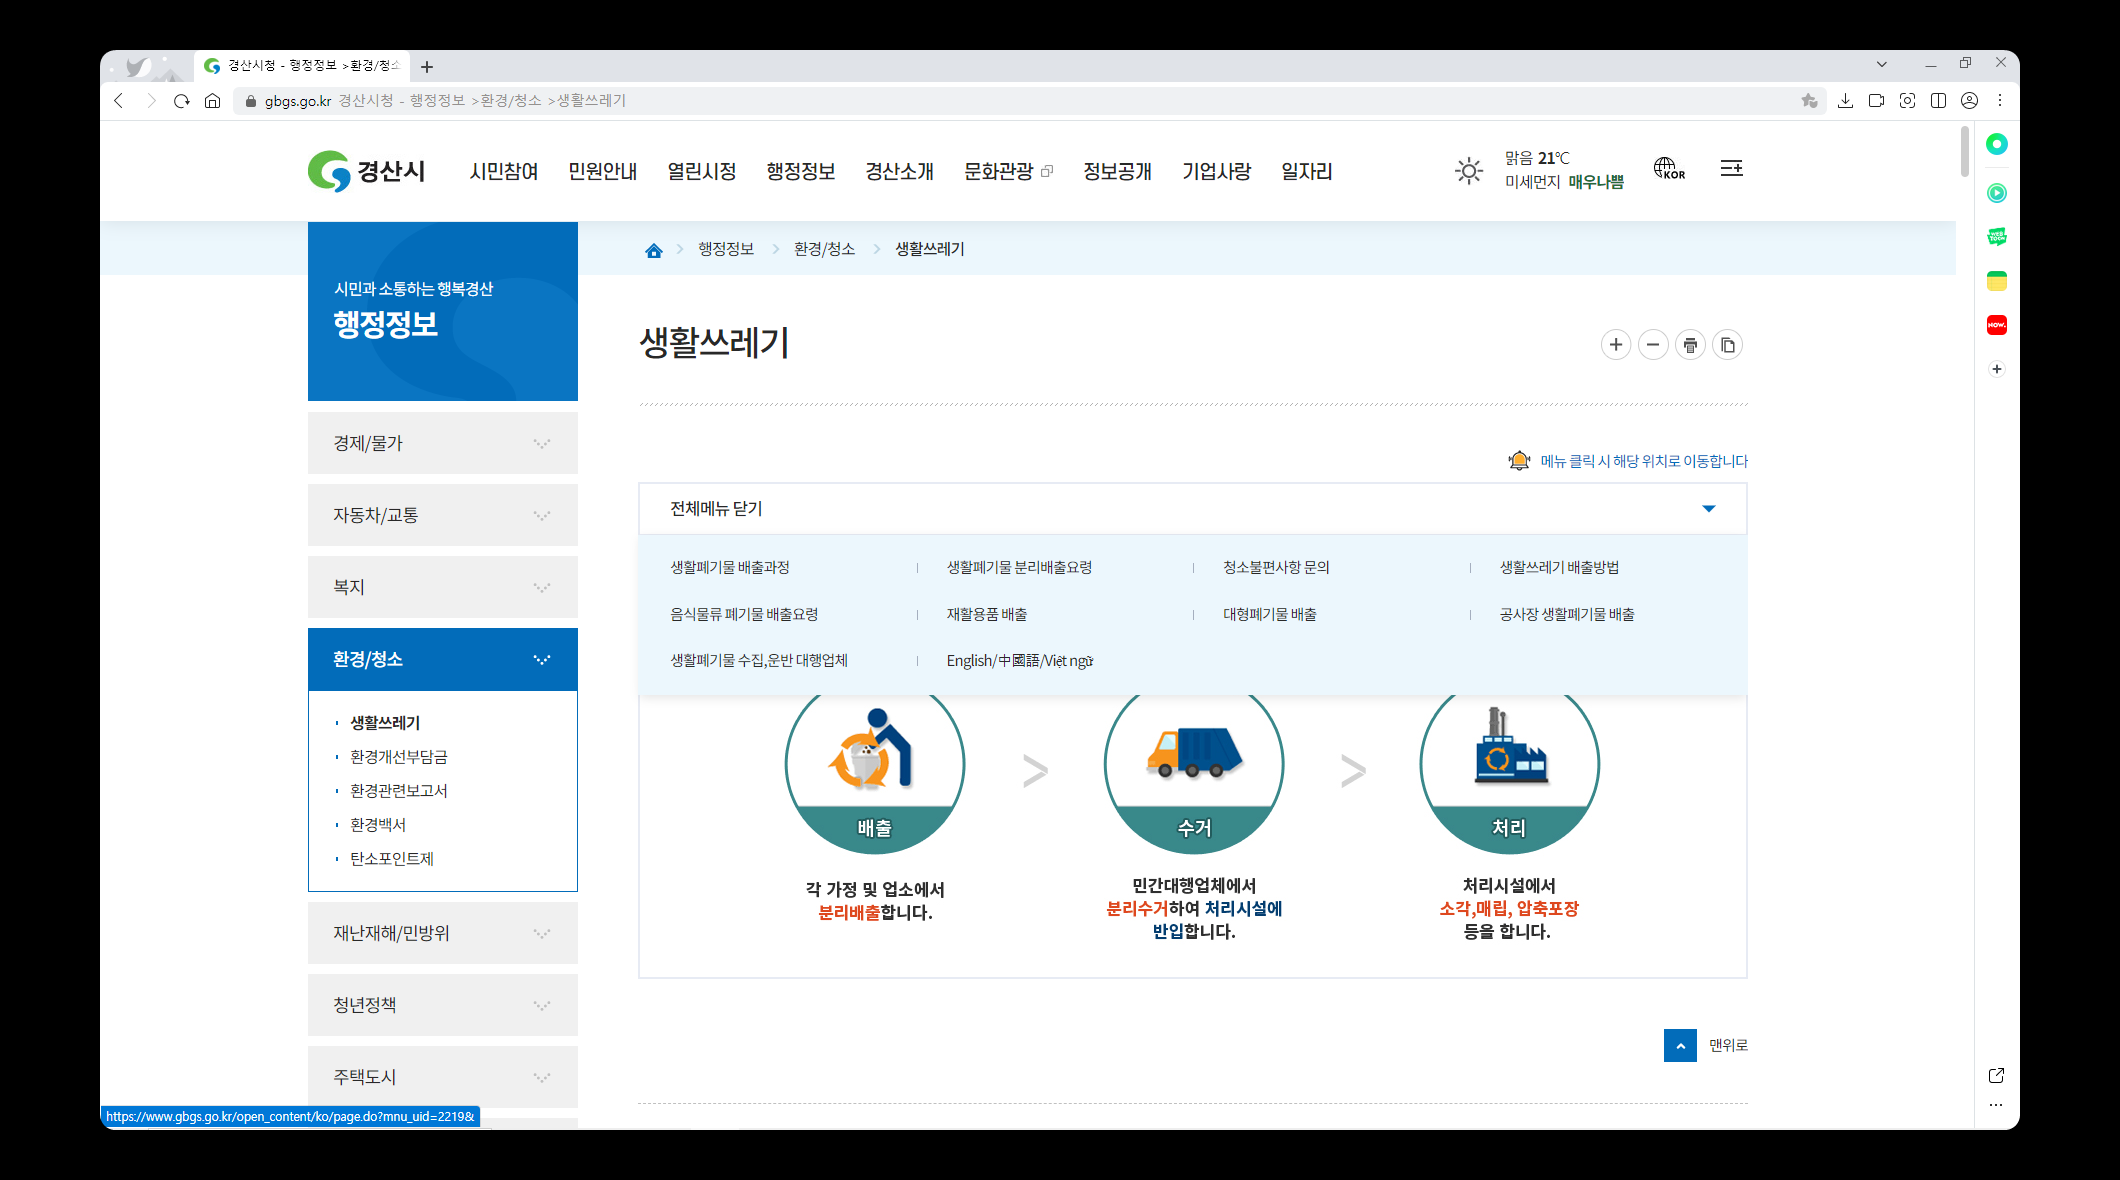Click the home icon in breadcrumb

(x=654, y=250)
